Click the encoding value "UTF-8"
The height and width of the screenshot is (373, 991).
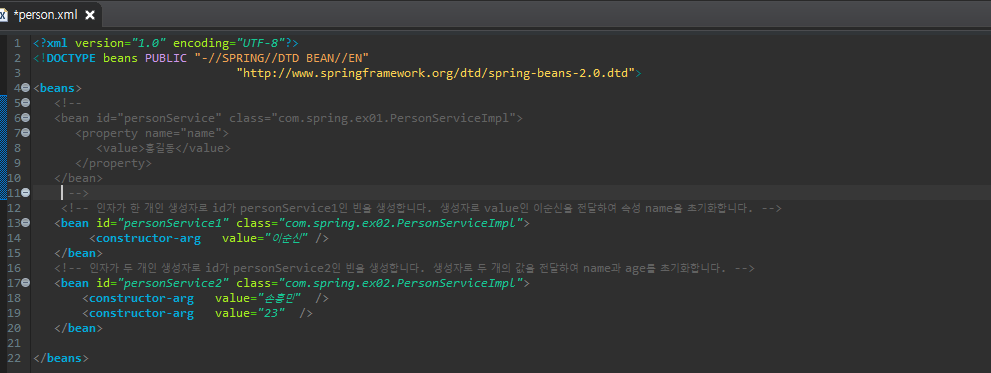pyautogui.click(x=260, y=43)
